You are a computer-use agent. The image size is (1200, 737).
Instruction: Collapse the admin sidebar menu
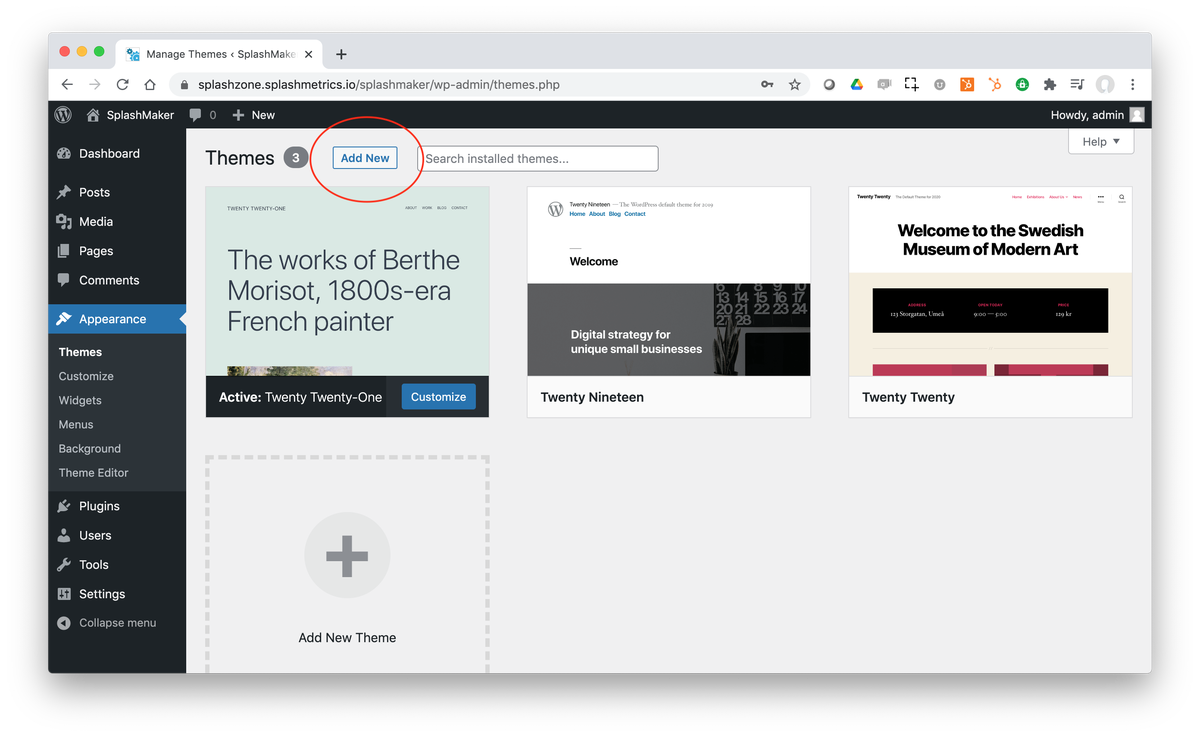107,622
